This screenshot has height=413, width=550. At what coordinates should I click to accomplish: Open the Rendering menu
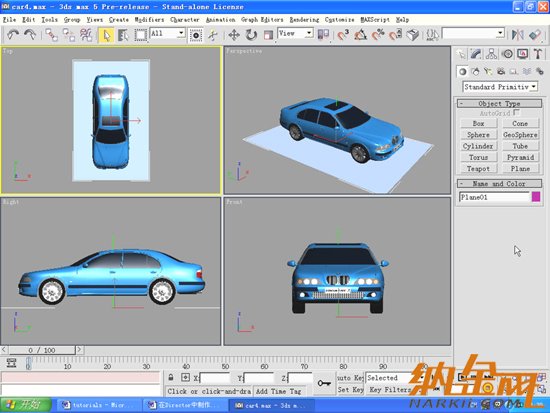[x=304, y=20]
